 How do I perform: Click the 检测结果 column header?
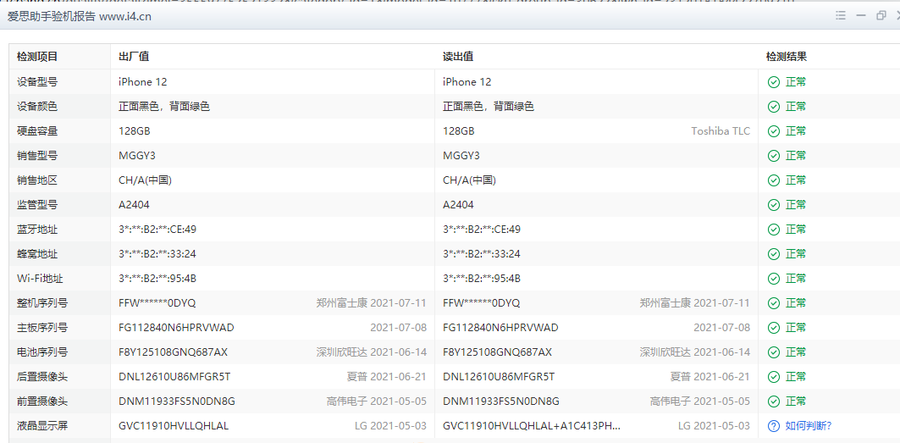(x=786, y=57)
